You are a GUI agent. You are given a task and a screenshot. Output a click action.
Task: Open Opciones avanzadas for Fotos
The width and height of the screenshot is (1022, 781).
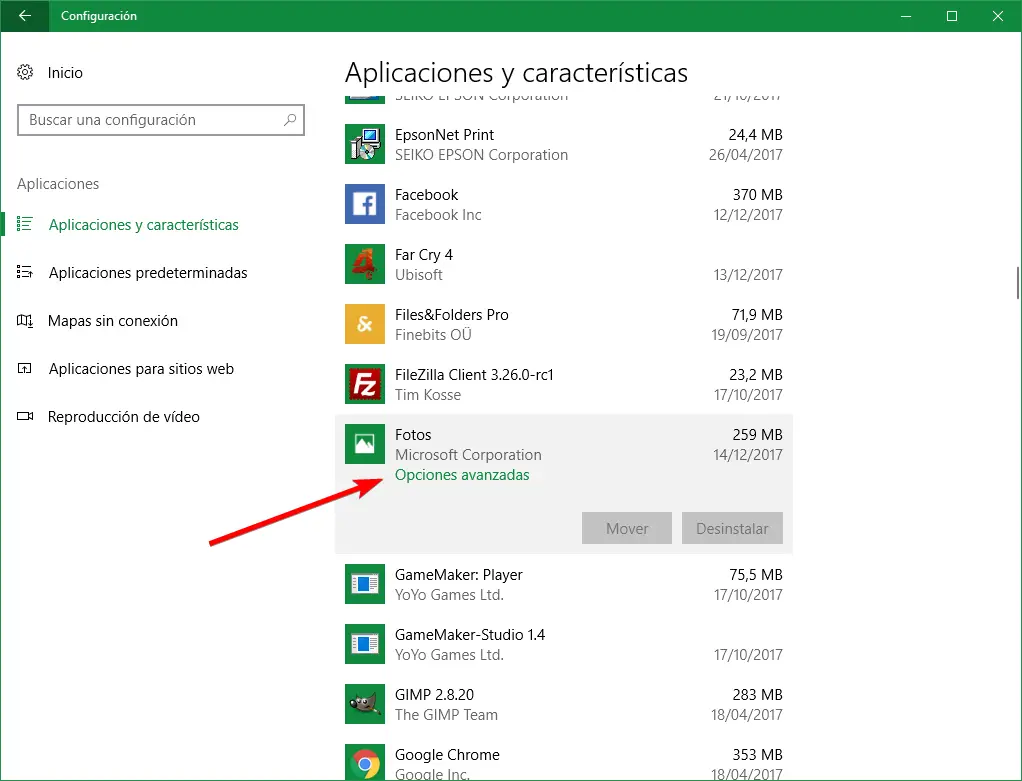pos(462,475)
